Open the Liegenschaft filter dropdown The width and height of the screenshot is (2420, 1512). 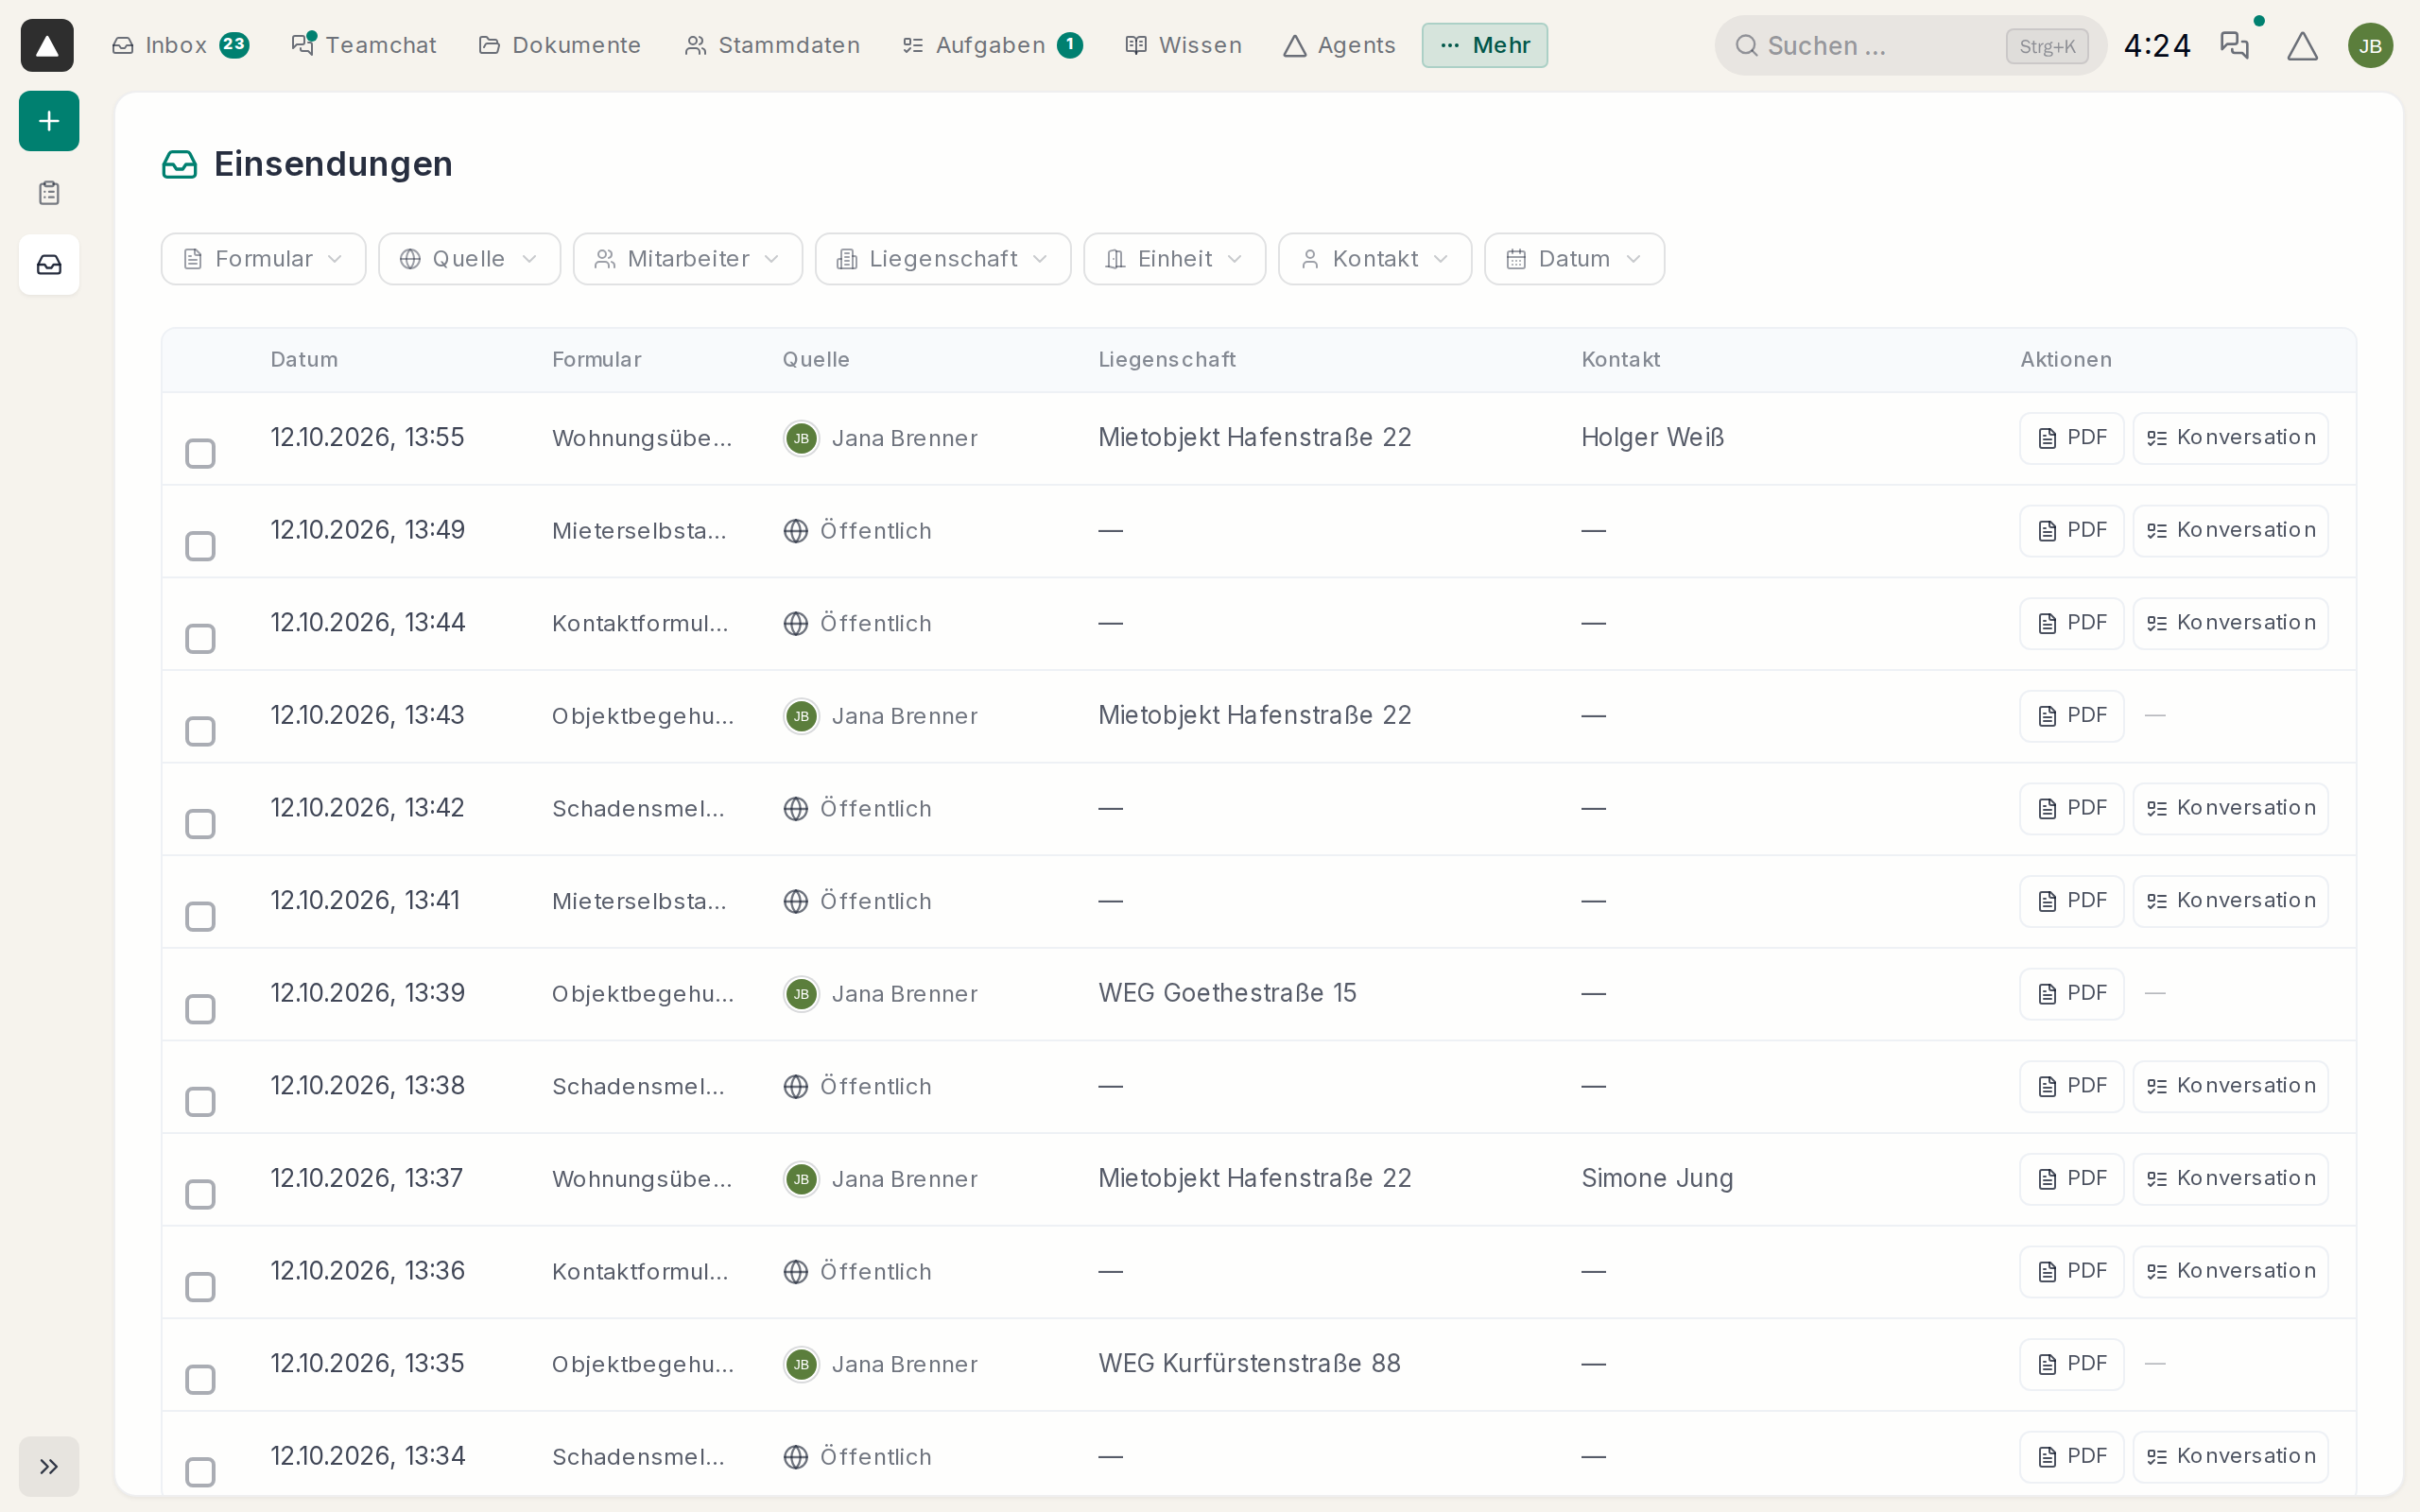click(943, 259)
